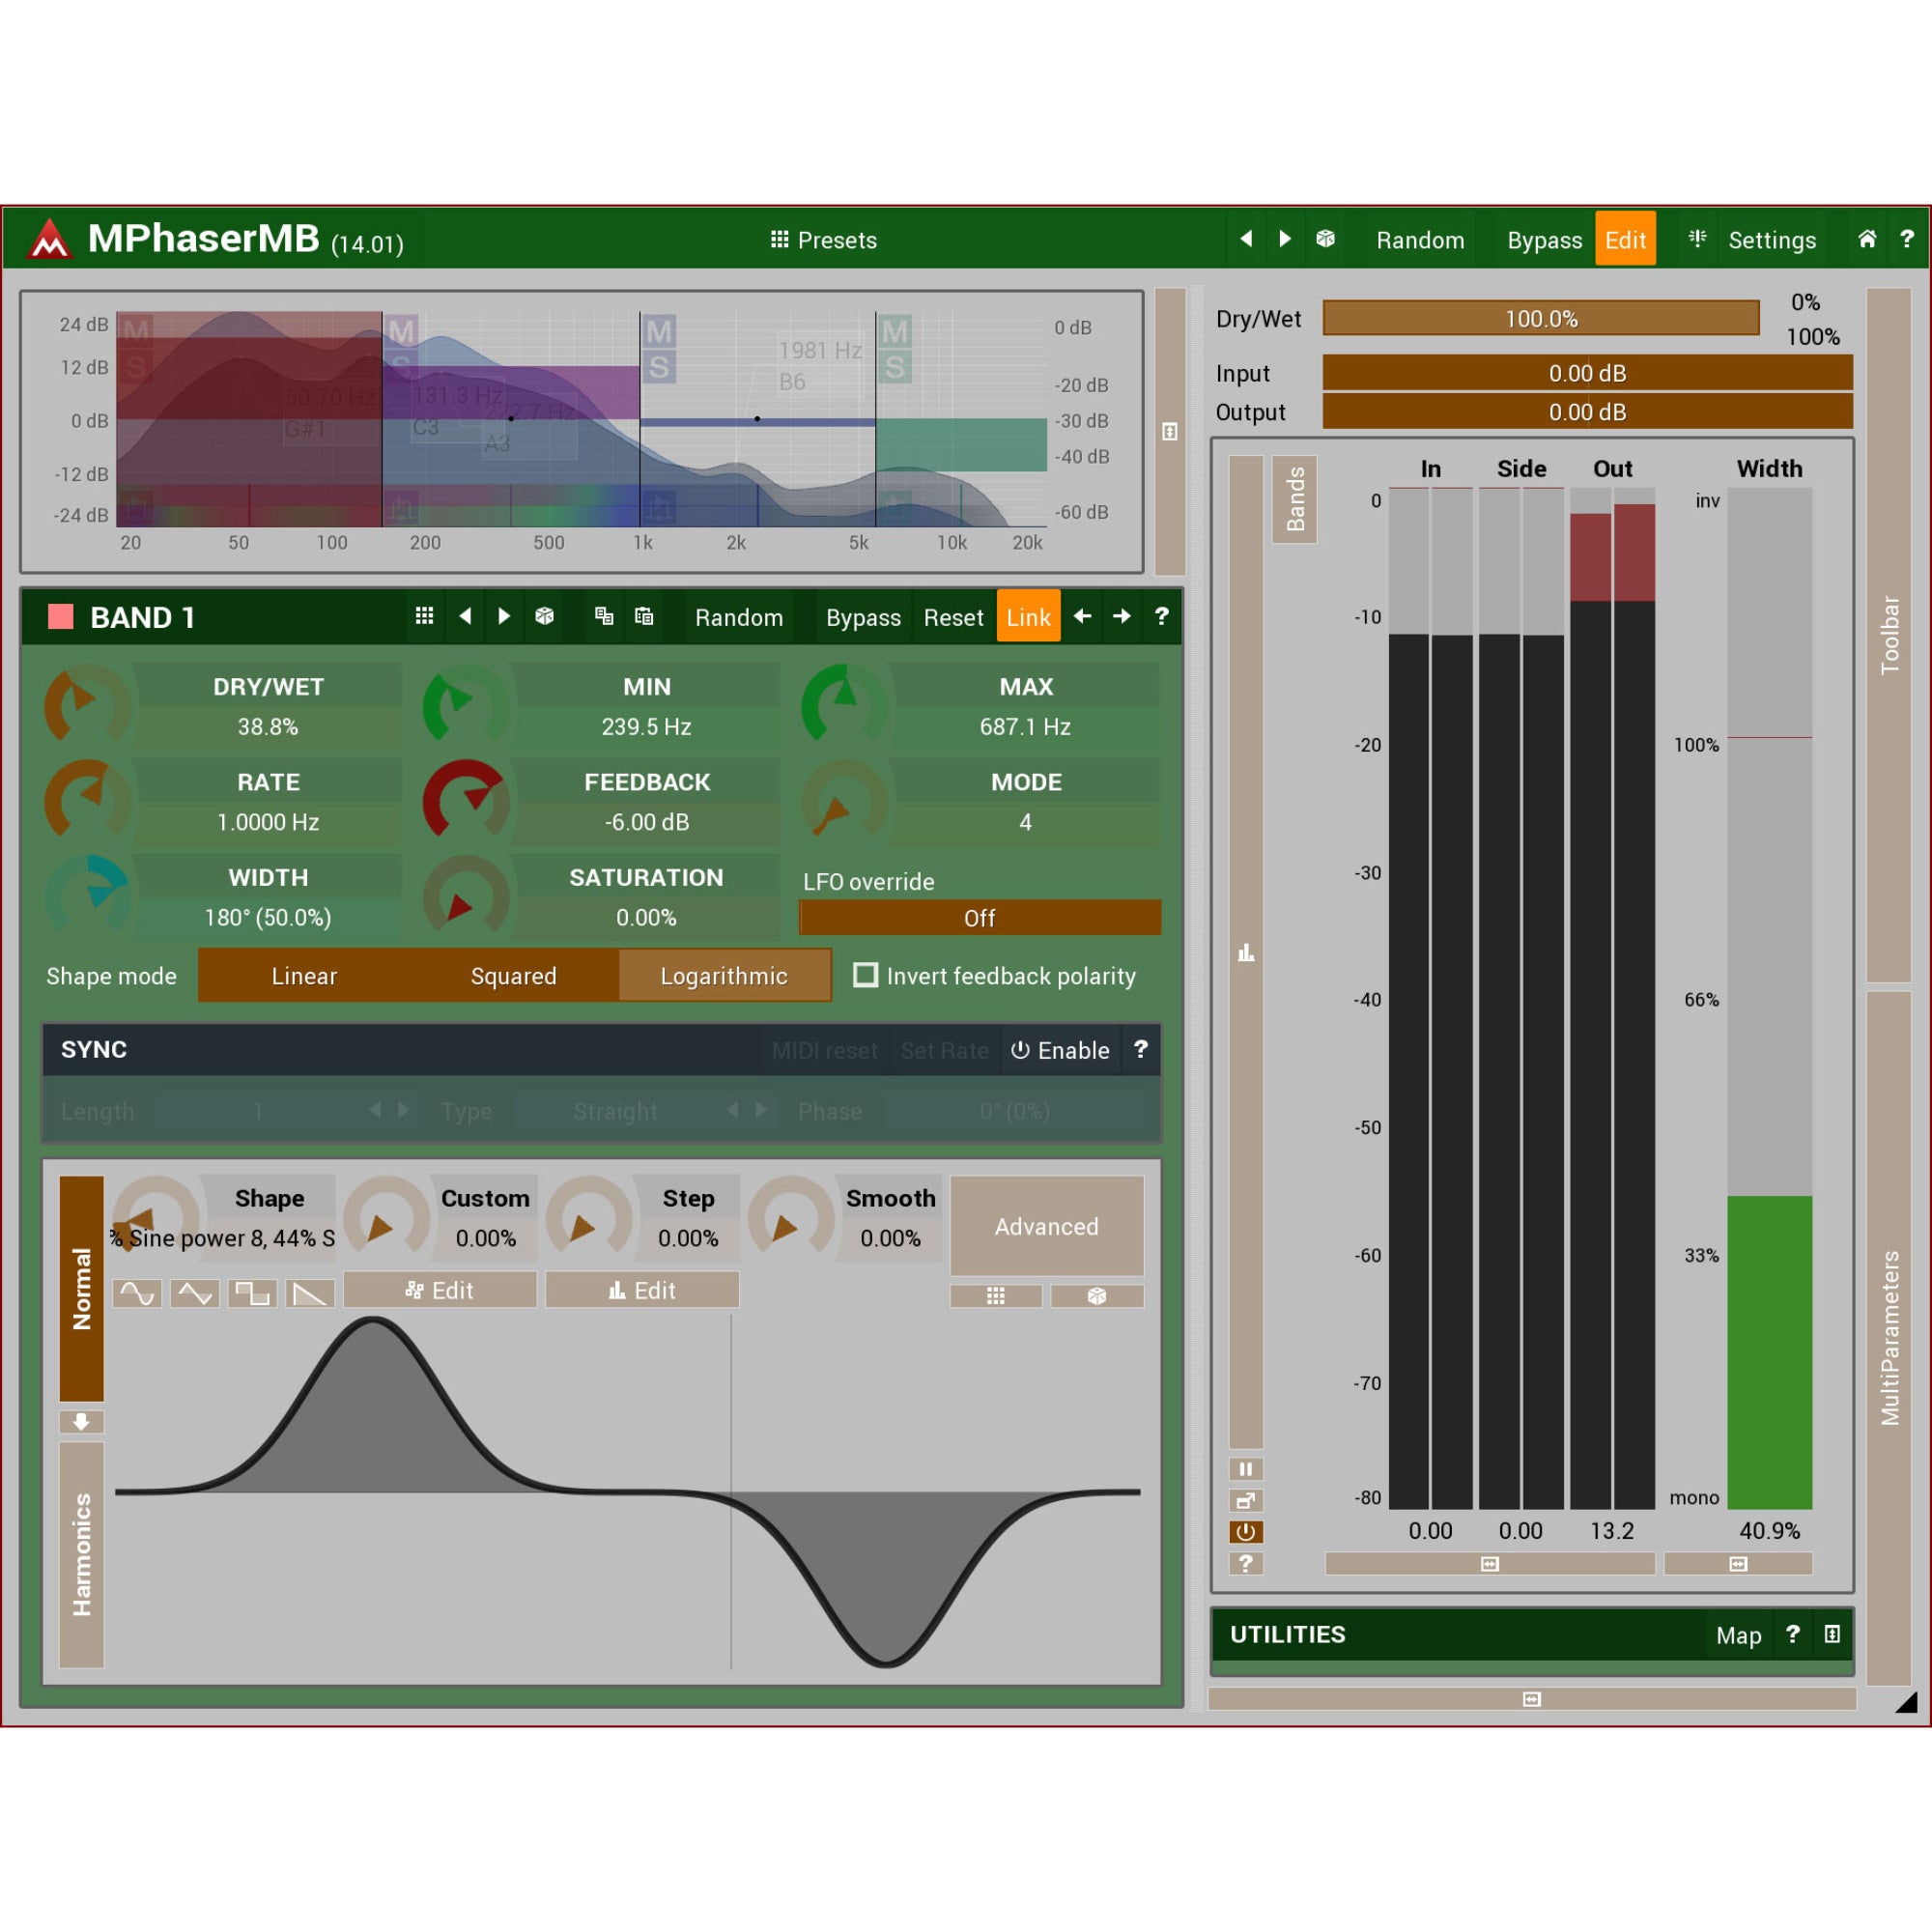Viewport: 1932px width, 1932px height.
Task: Pause the meters display
Action: click(1246, 1469)
